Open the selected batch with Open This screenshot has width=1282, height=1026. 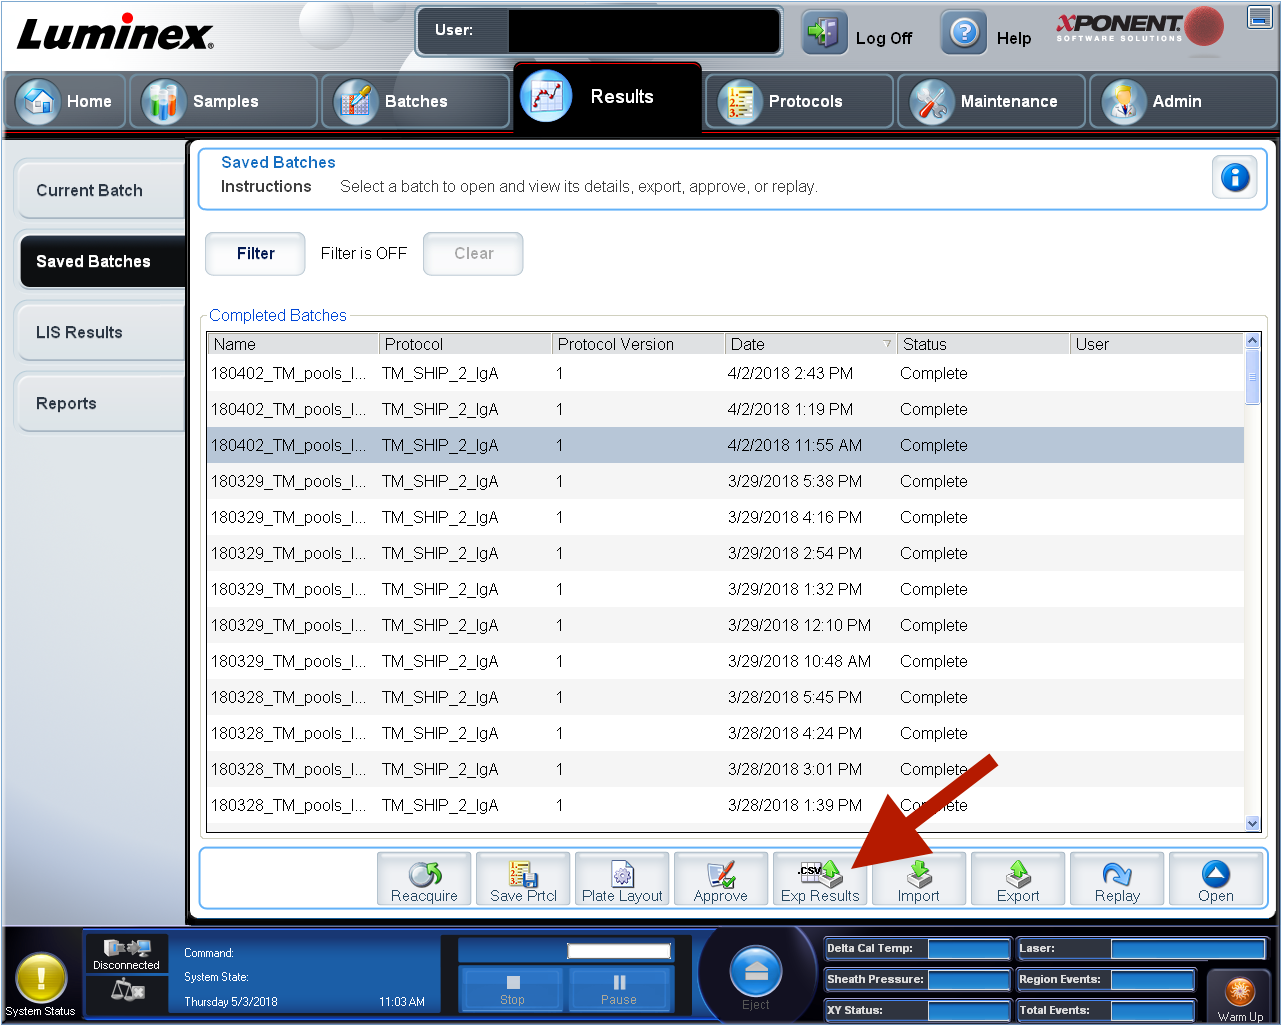pyautogui.click(x=1216, y=878)
